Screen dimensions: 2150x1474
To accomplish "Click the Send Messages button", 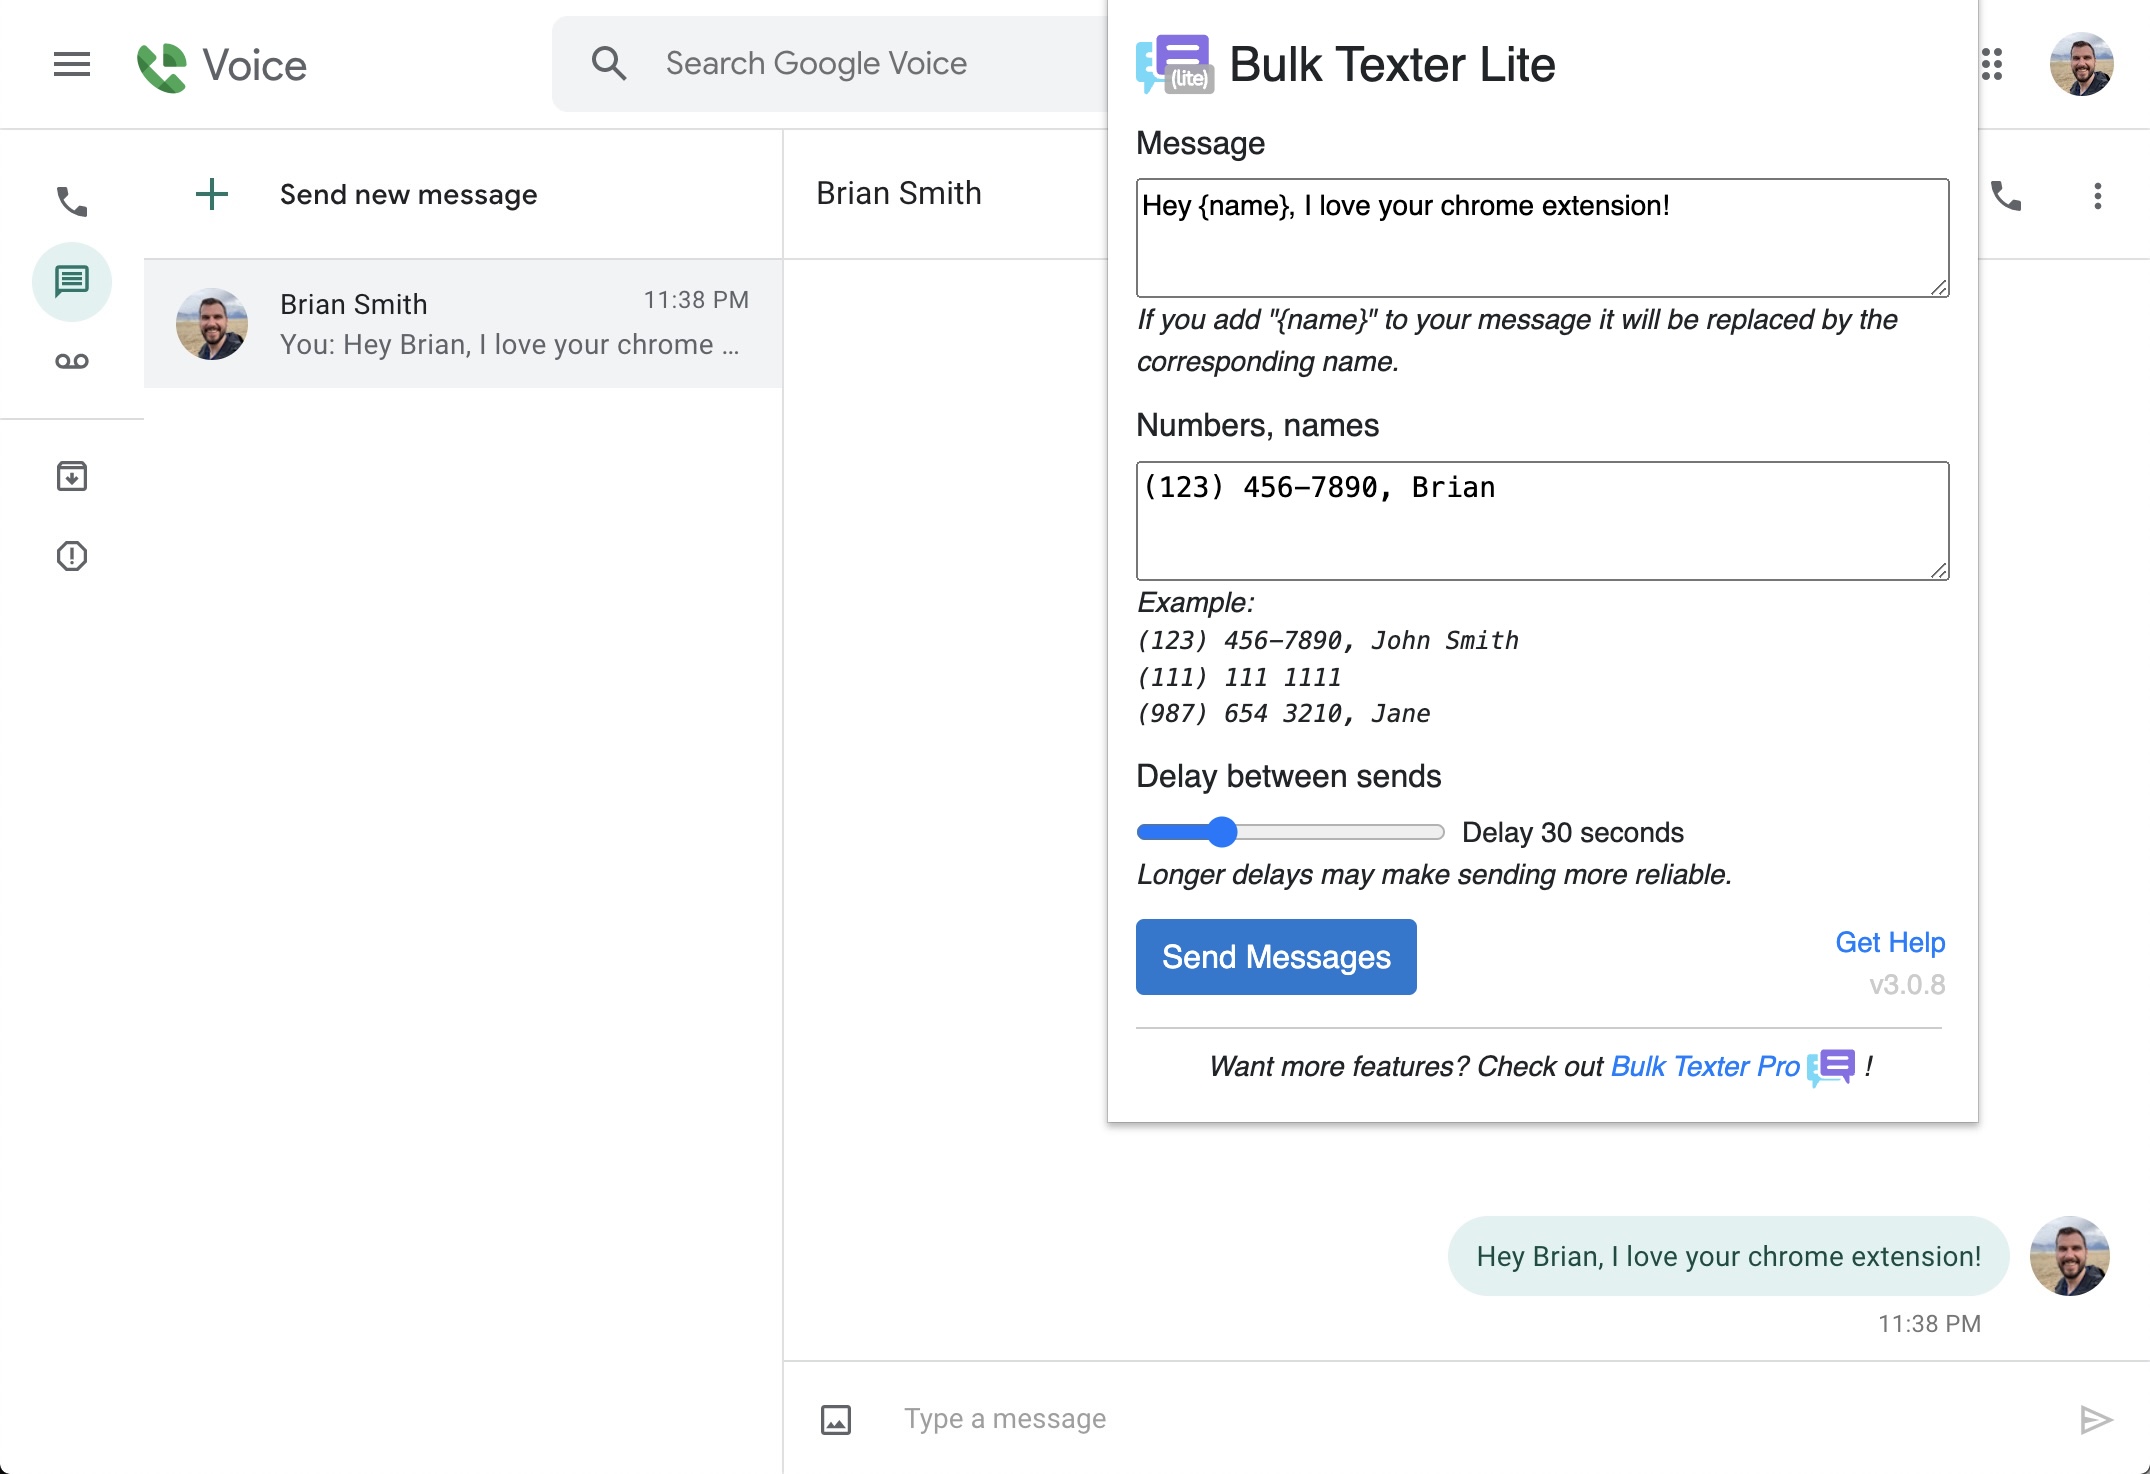I will [x=1276, y=957].
